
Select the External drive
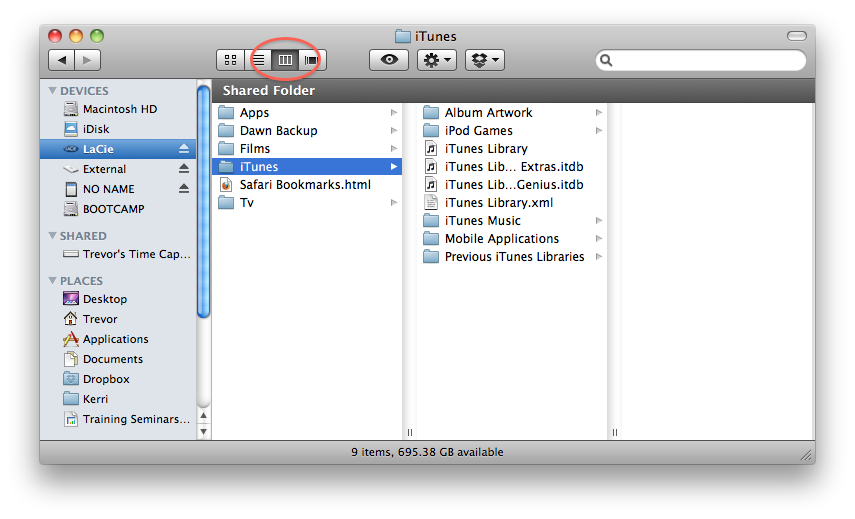tap(118, 169)
